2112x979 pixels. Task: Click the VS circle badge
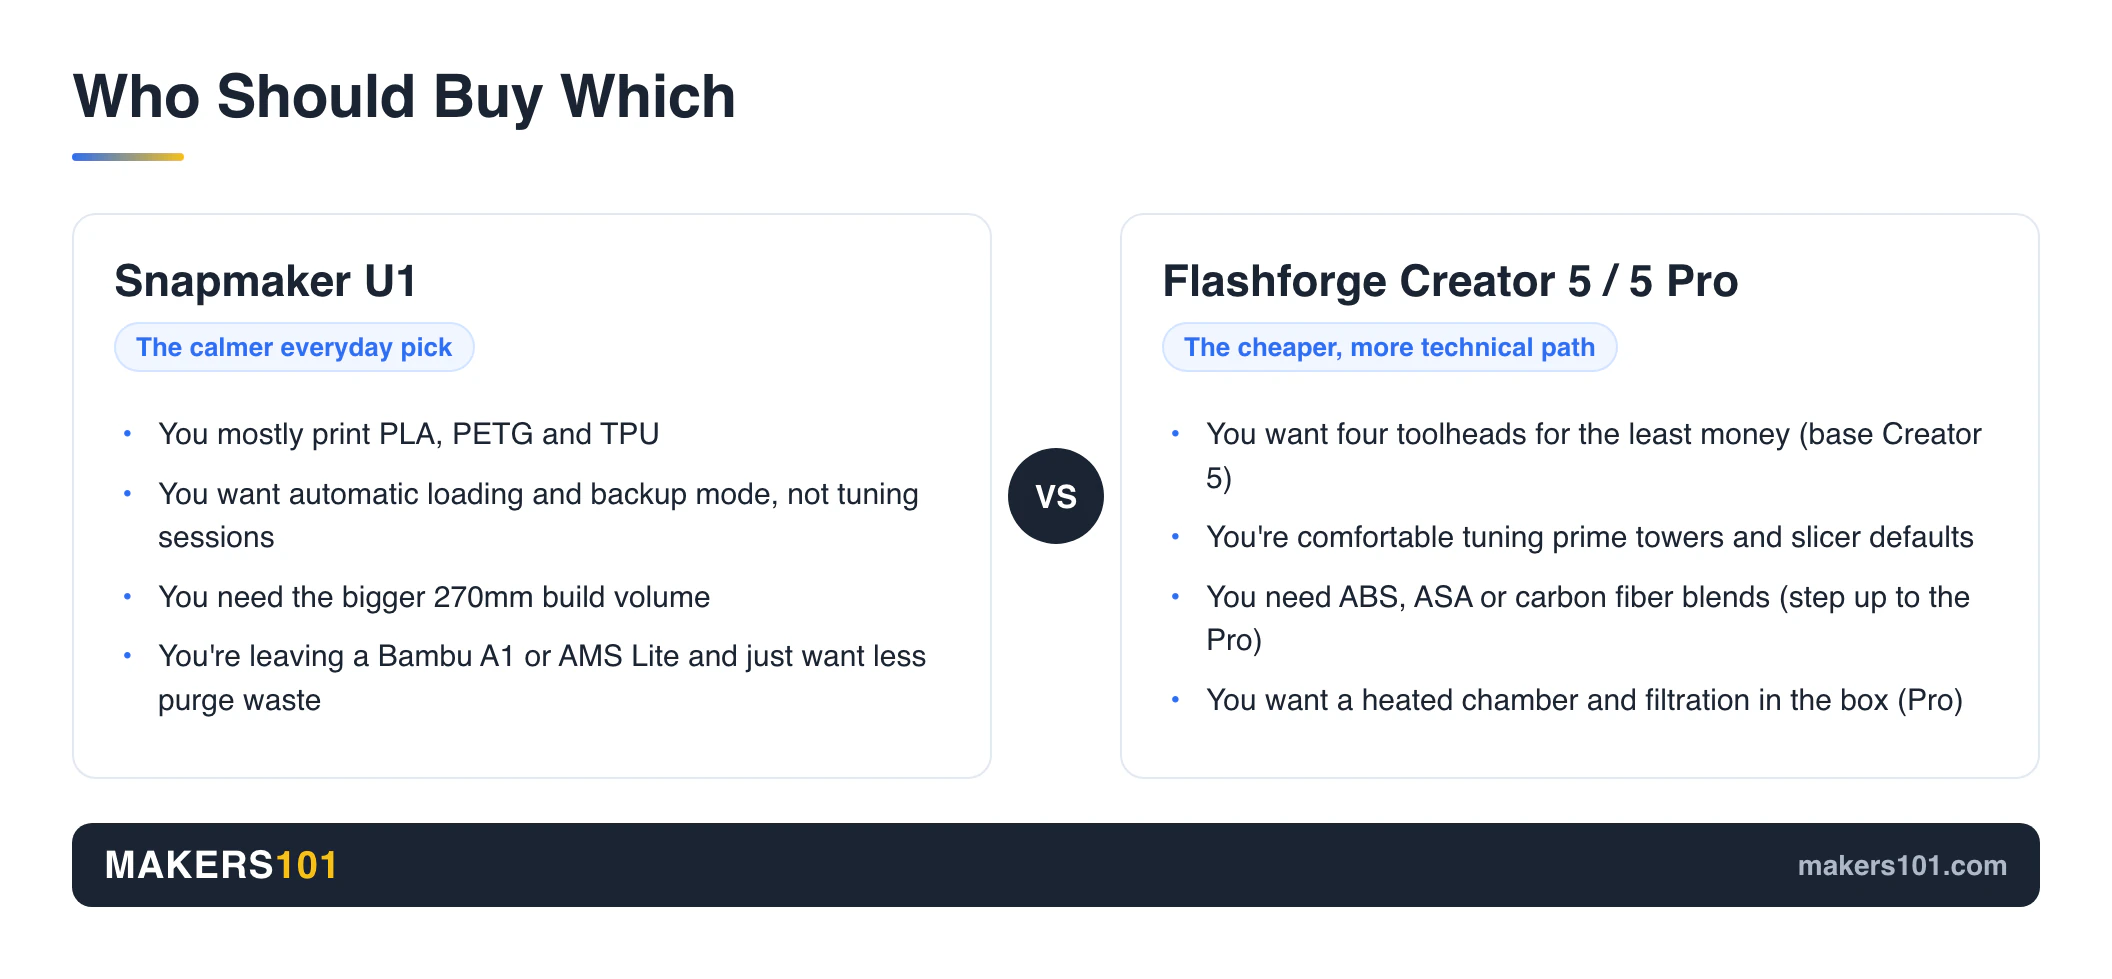coord(1055,496)
